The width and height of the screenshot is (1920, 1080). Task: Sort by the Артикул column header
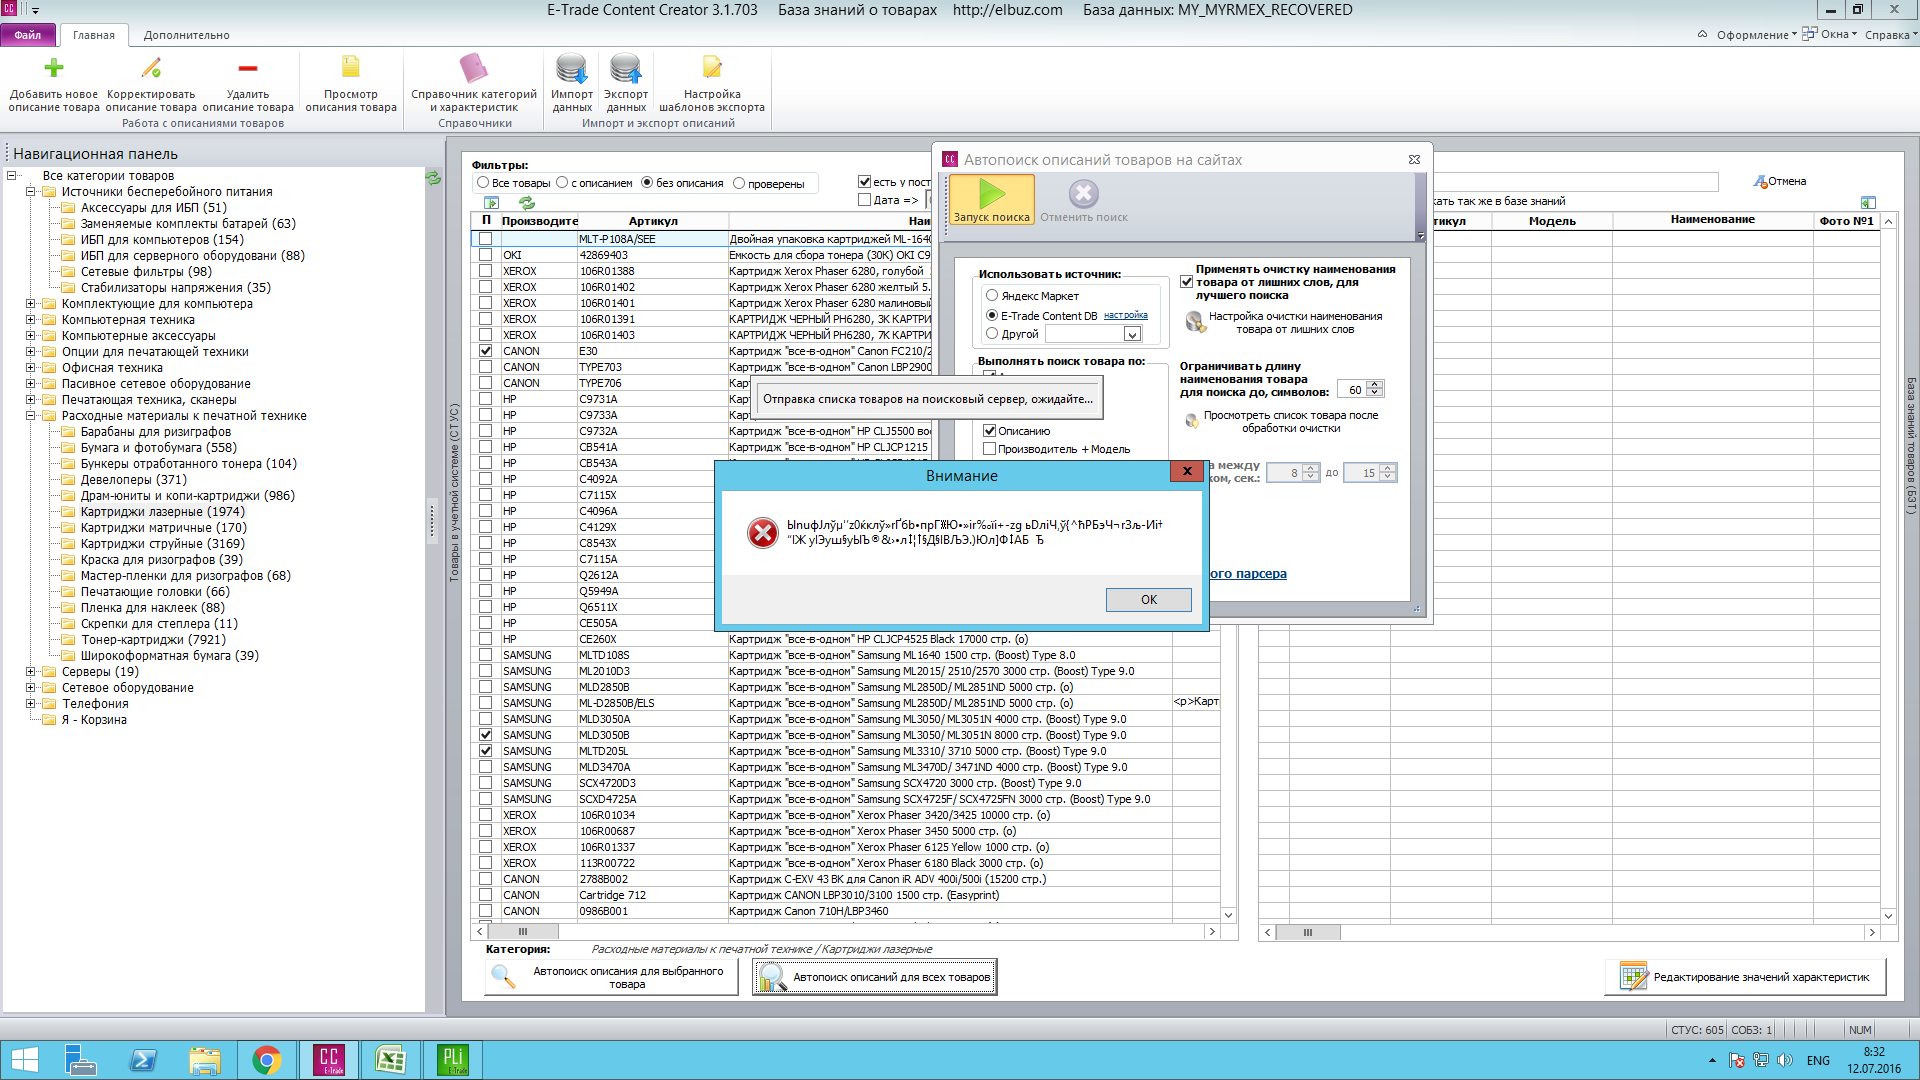[x=653, y=221]
